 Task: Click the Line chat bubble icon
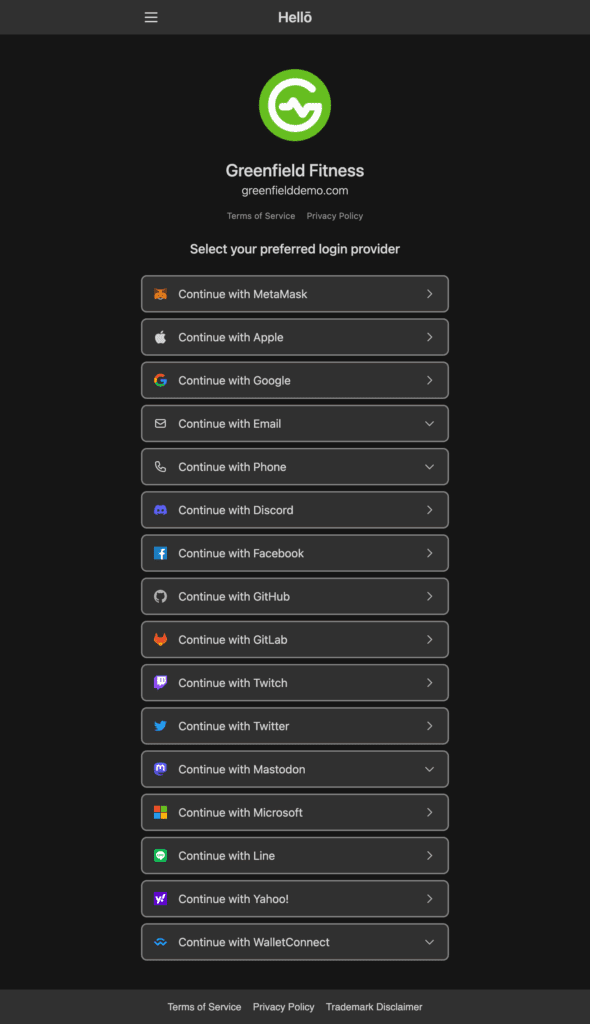tap(160, 856)
